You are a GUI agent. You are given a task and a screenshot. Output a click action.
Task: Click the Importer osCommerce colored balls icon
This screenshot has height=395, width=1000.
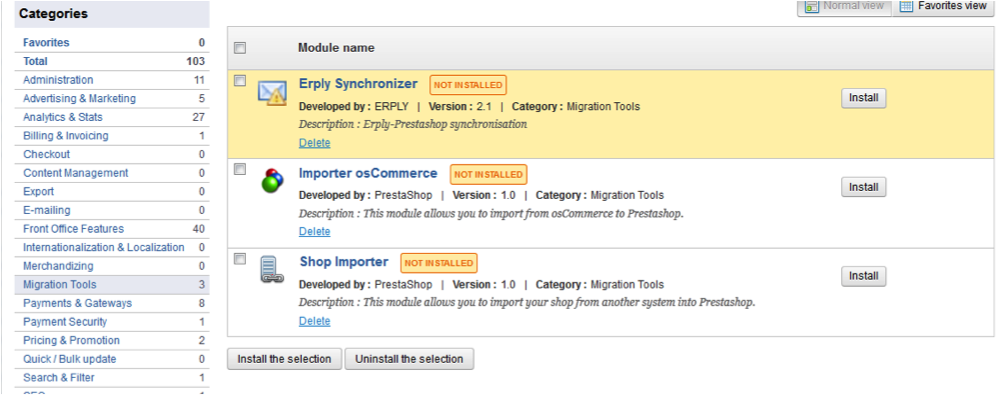click(x=272, y=181)
